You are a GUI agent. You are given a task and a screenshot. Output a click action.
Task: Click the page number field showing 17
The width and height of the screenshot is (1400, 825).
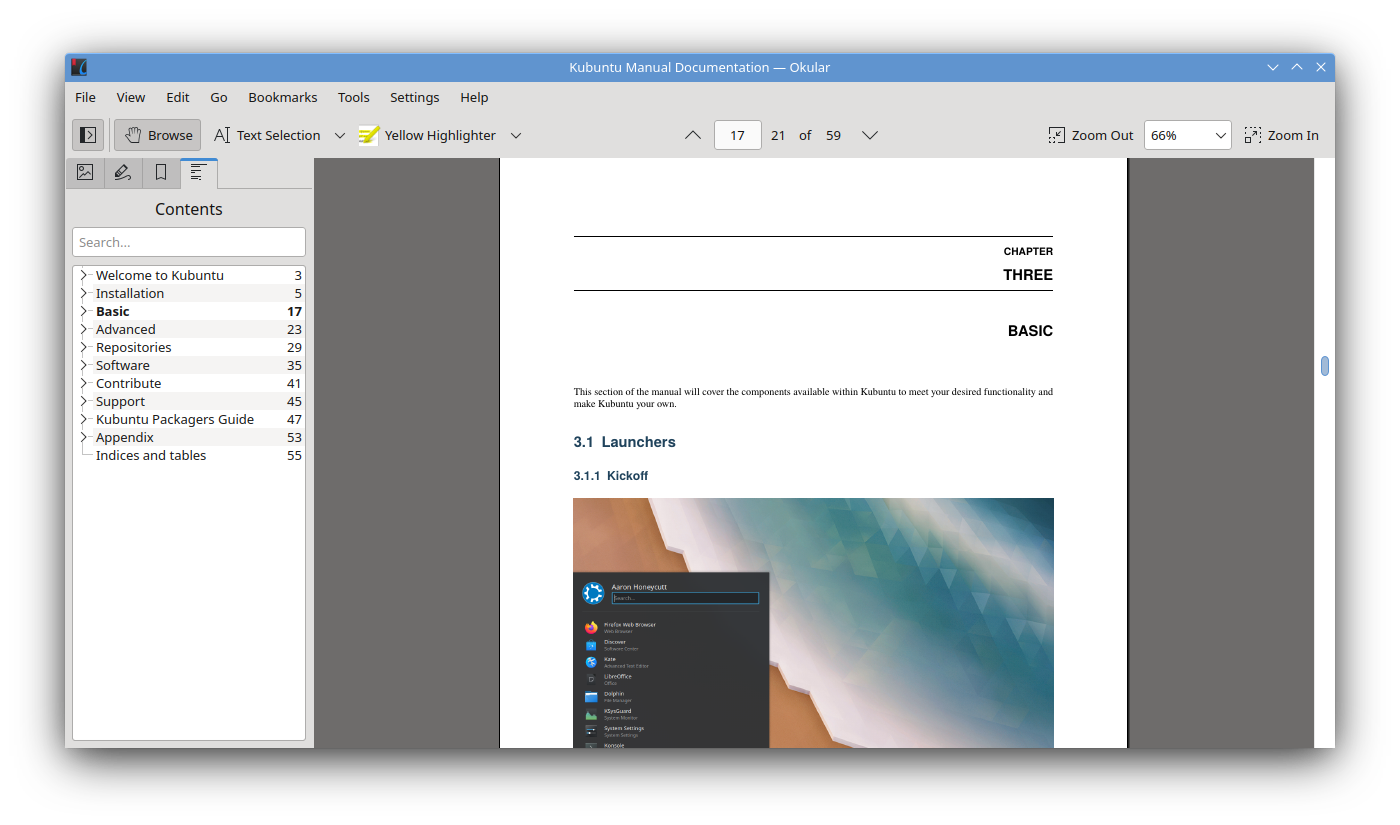click(738, 135)
